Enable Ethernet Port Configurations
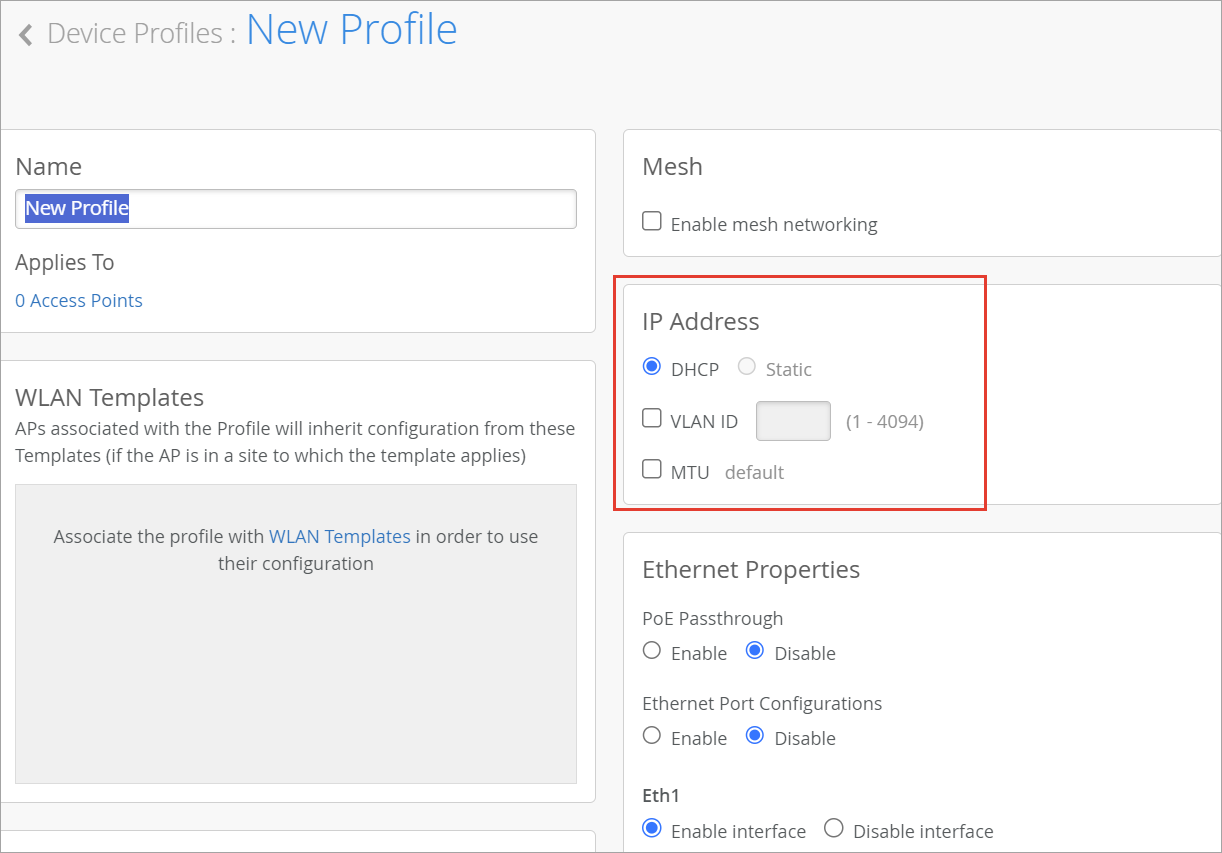The width and height of the screenshot is (1222, 853). [652, 736]
